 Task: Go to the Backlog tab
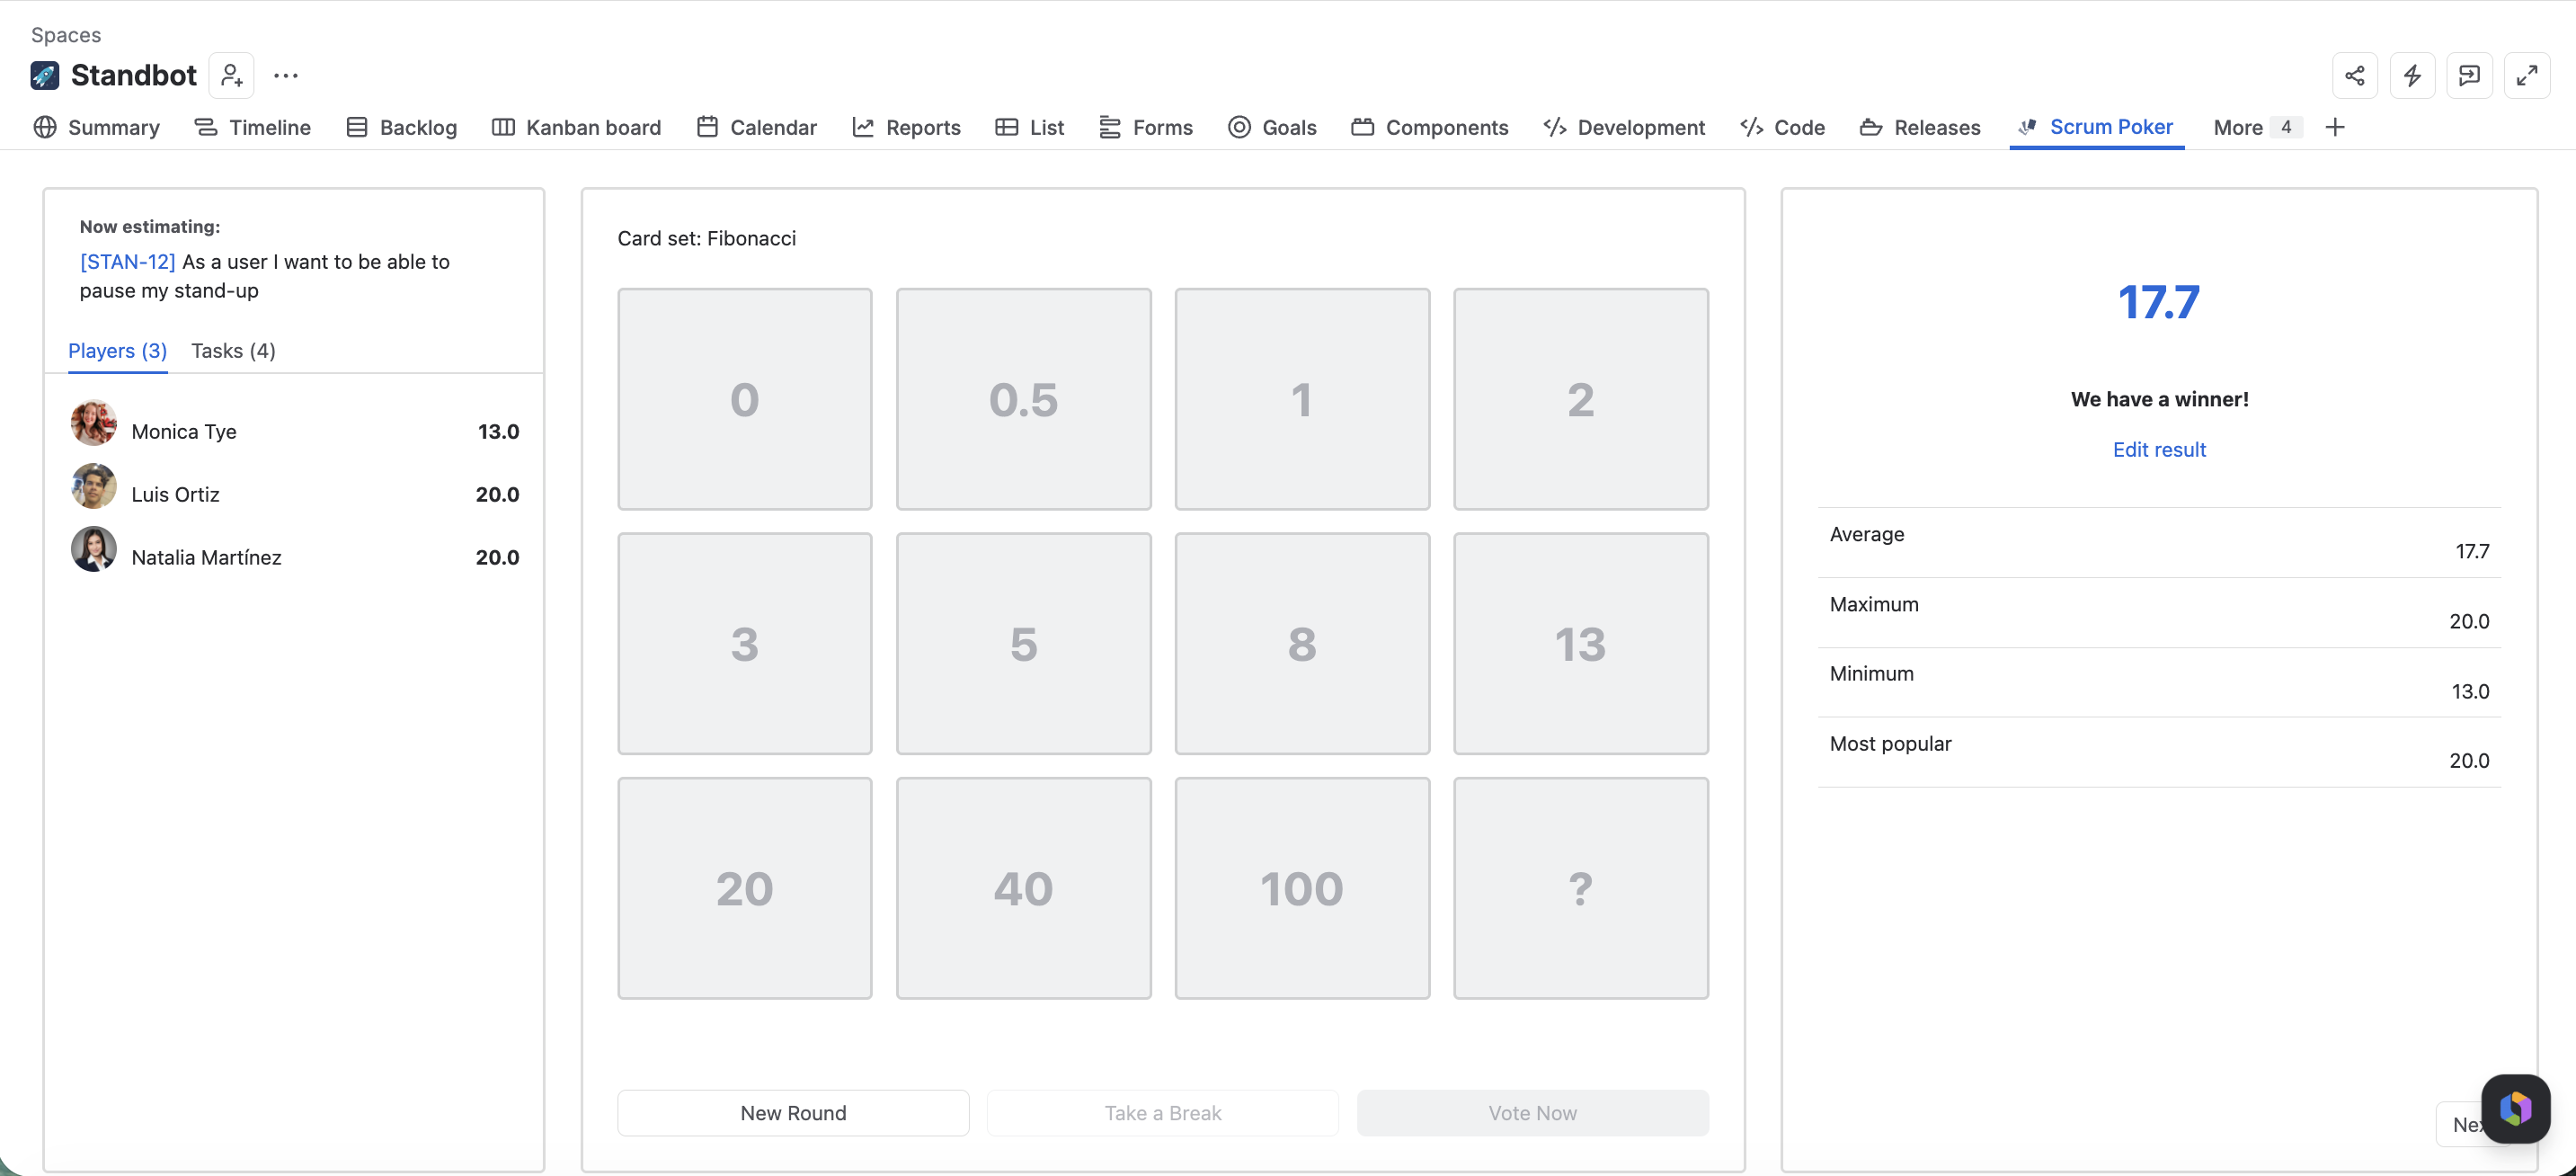(x=401, y=127)
